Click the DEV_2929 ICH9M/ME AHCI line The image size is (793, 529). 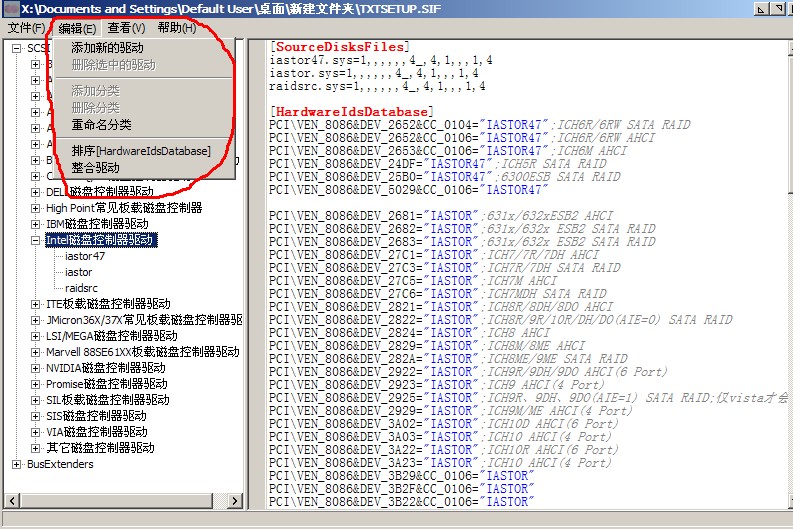tap(451, 411)
